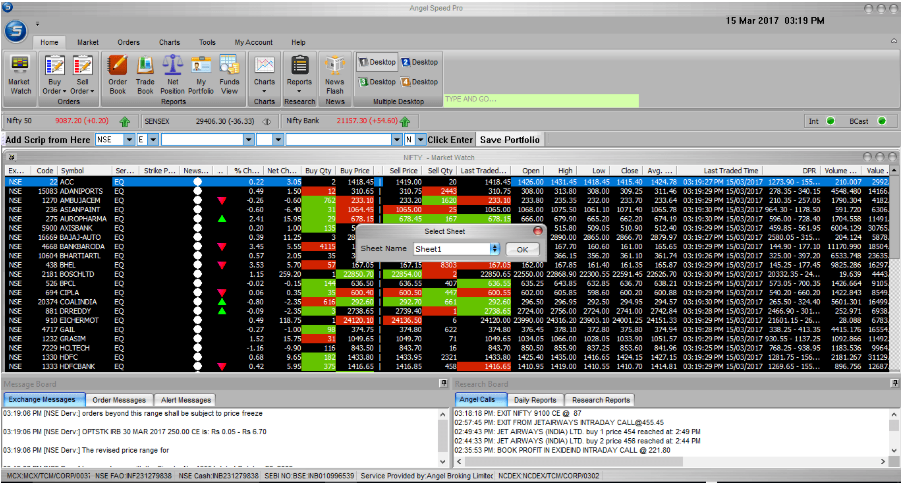Open the Tools ribbon tab
The image size is (902, 483).
pos(207,43)
